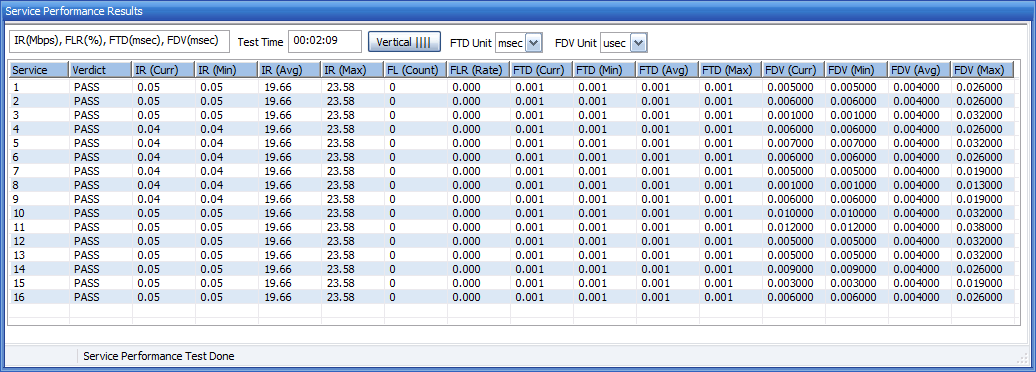Select service row 8 number cell
The image size is (1036, 372).
tap(38, 185)
